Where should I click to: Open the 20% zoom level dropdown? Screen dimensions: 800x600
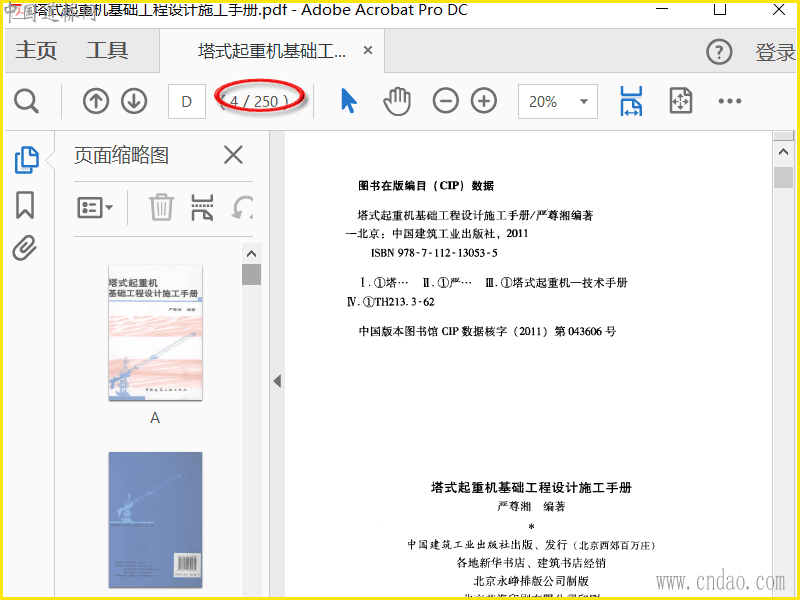558,102
